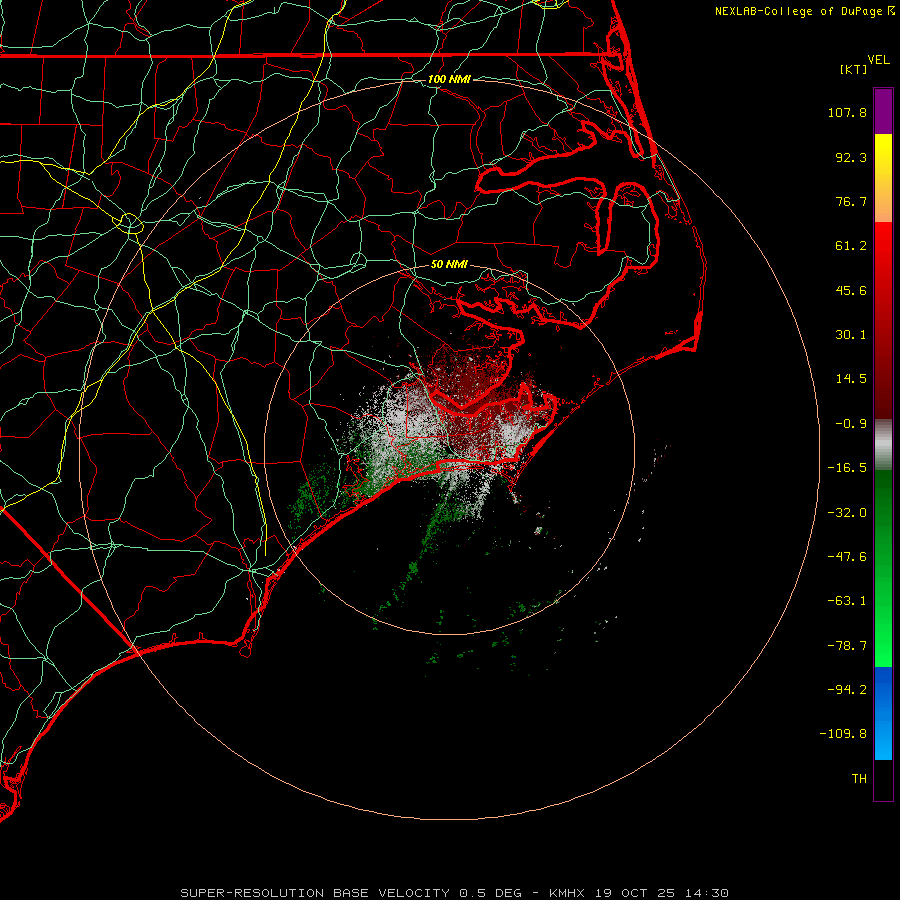Viewport: 900px width, 900px height.
Task: Click the -0.9 legend value
Action: 851,424
